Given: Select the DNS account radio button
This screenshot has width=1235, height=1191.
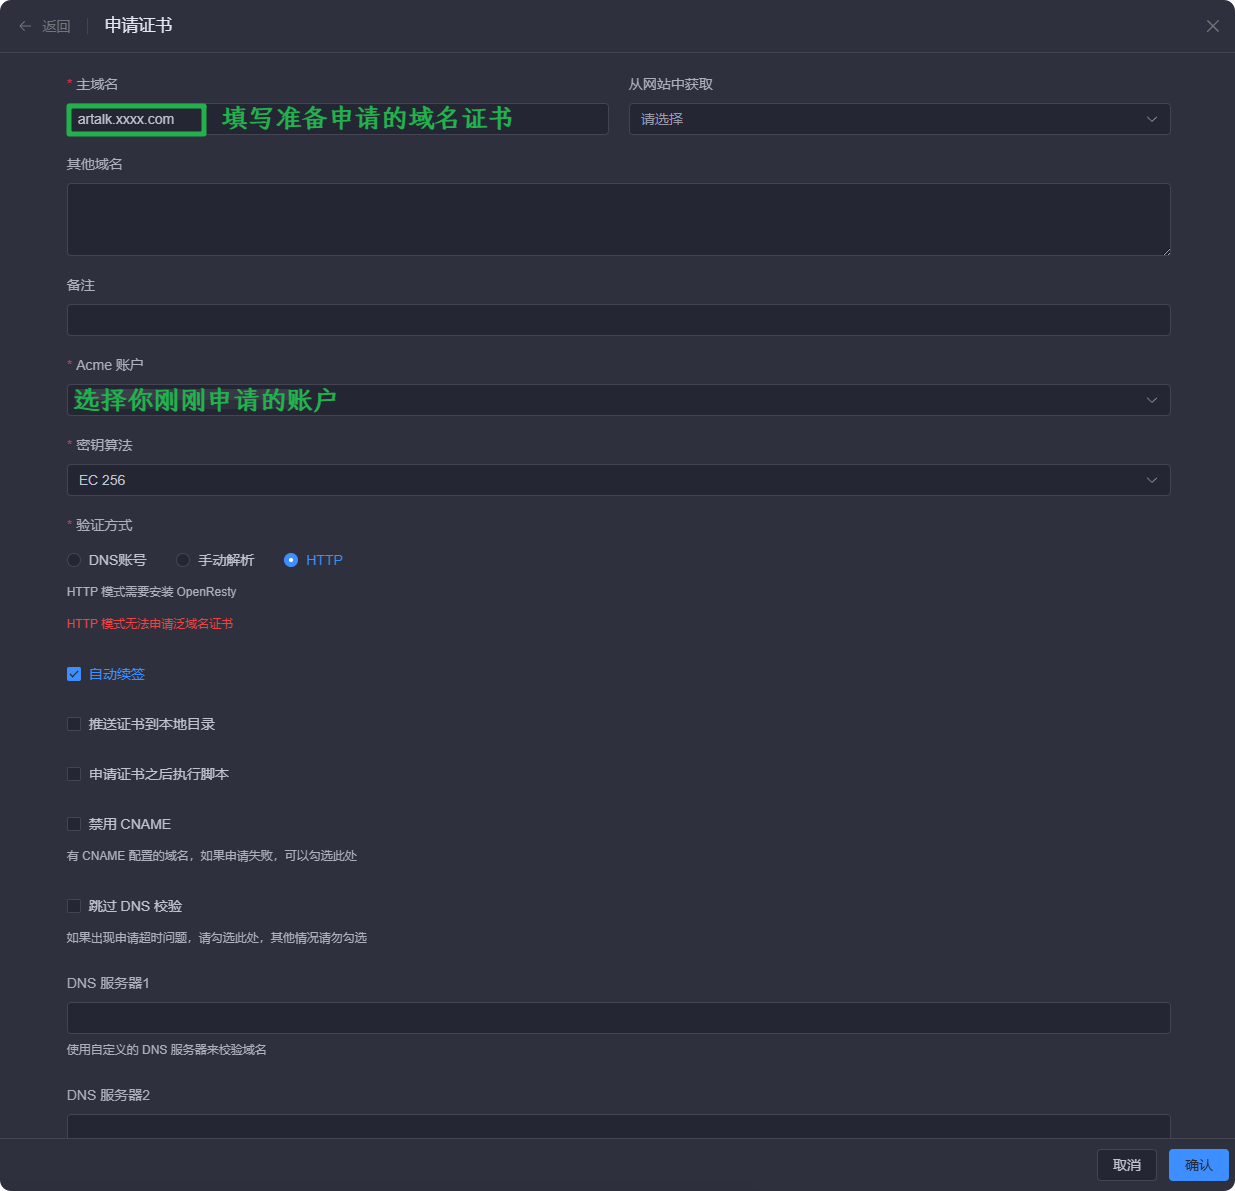Looking at the screenshot, I should tap(74, 560).
